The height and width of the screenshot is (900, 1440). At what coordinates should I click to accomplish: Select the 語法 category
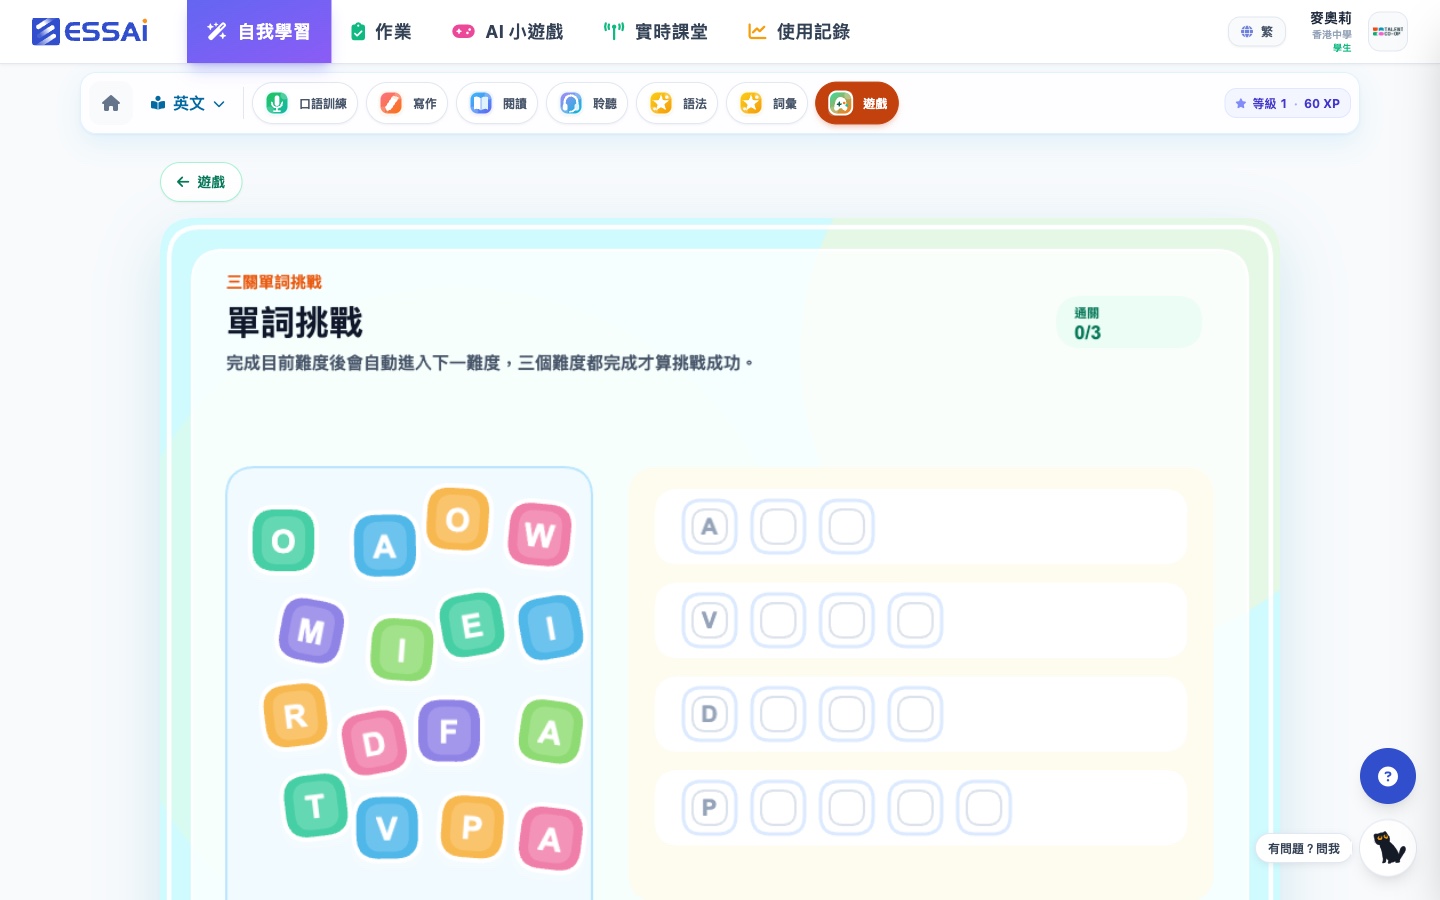[x=677, y=103]
